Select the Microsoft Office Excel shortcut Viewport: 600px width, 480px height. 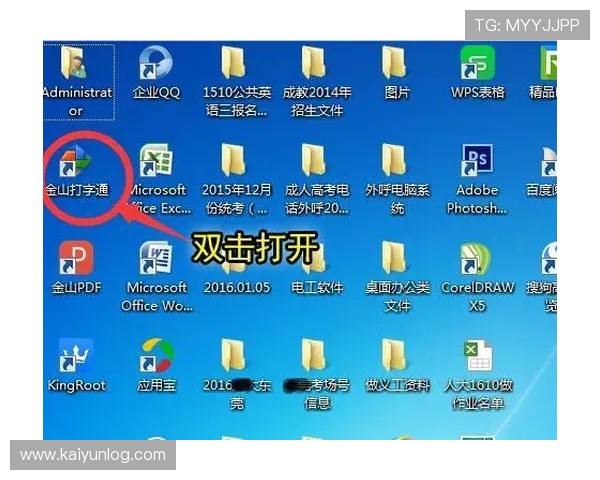pyautogui.click(x=156, y=160)
